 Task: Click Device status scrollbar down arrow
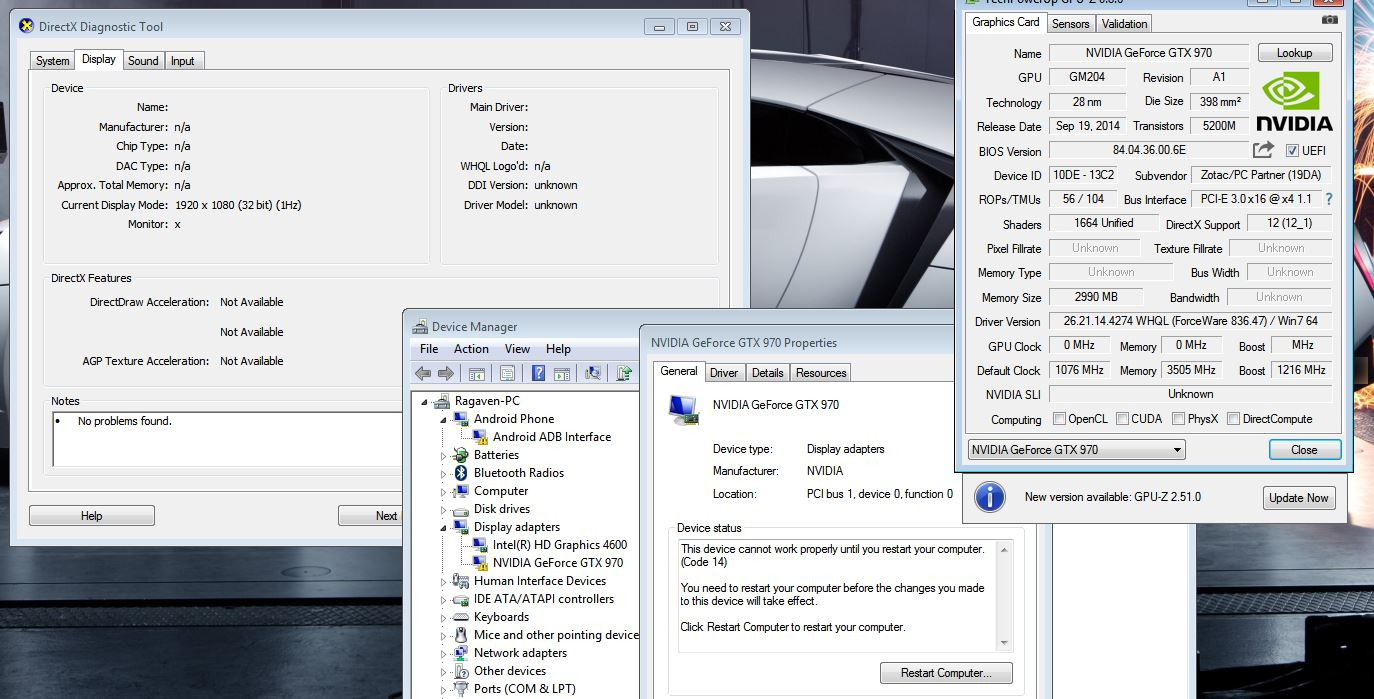(1005, 642)
